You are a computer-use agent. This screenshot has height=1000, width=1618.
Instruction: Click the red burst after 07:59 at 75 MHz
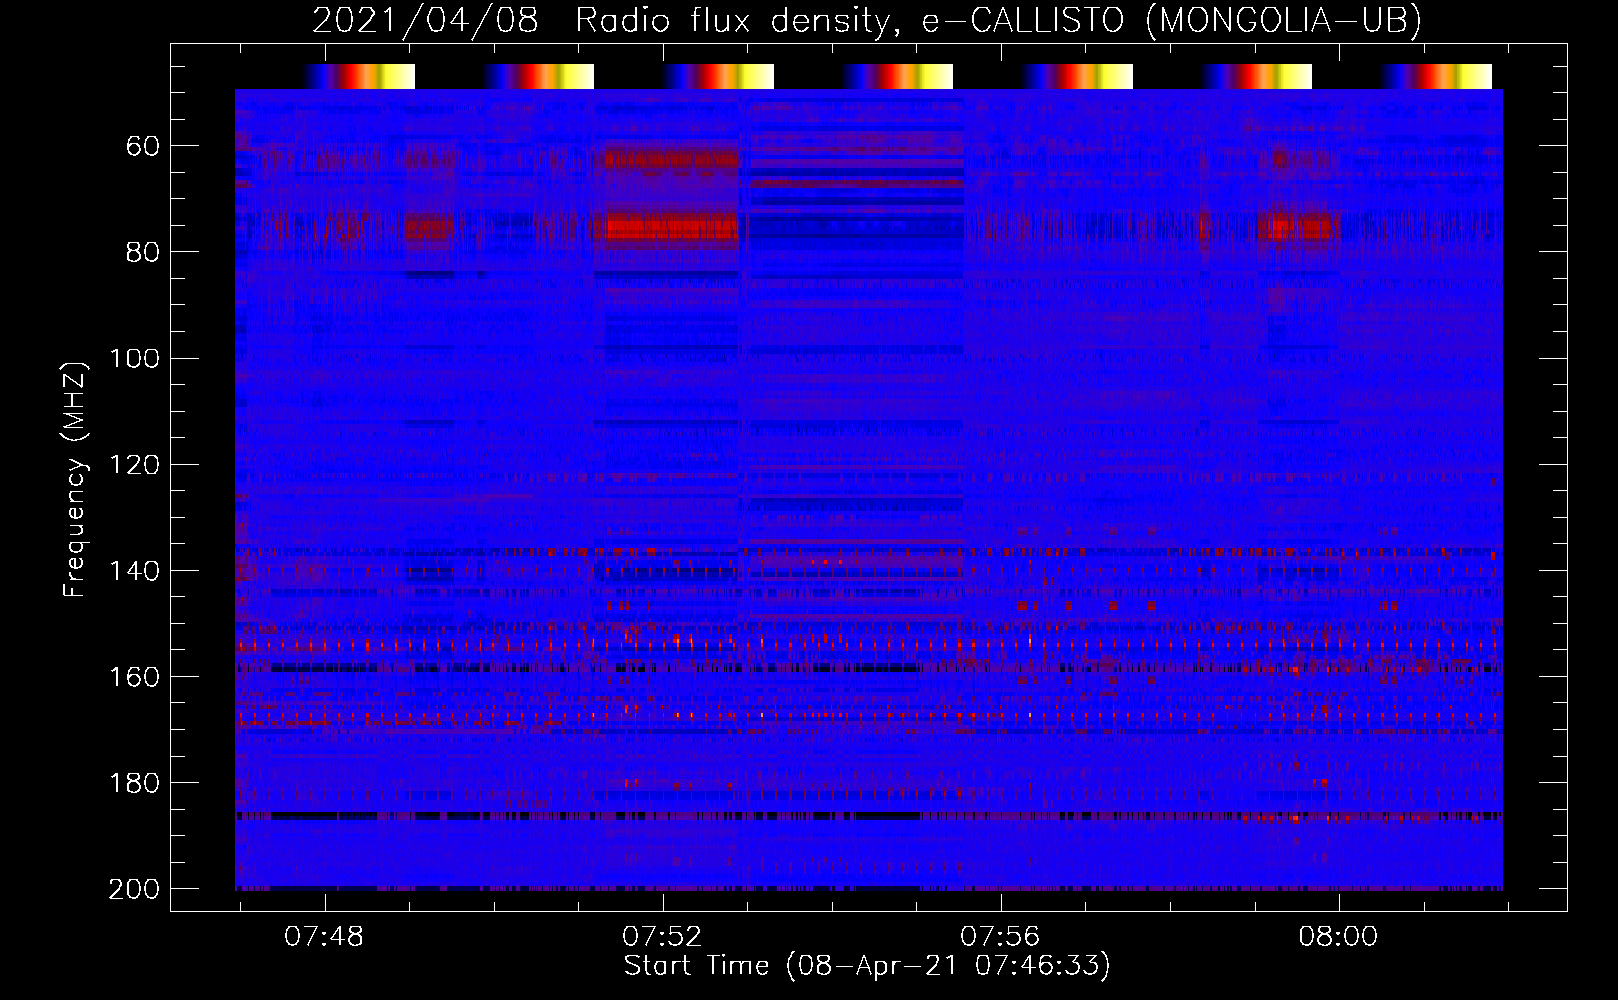(1298, 227)
